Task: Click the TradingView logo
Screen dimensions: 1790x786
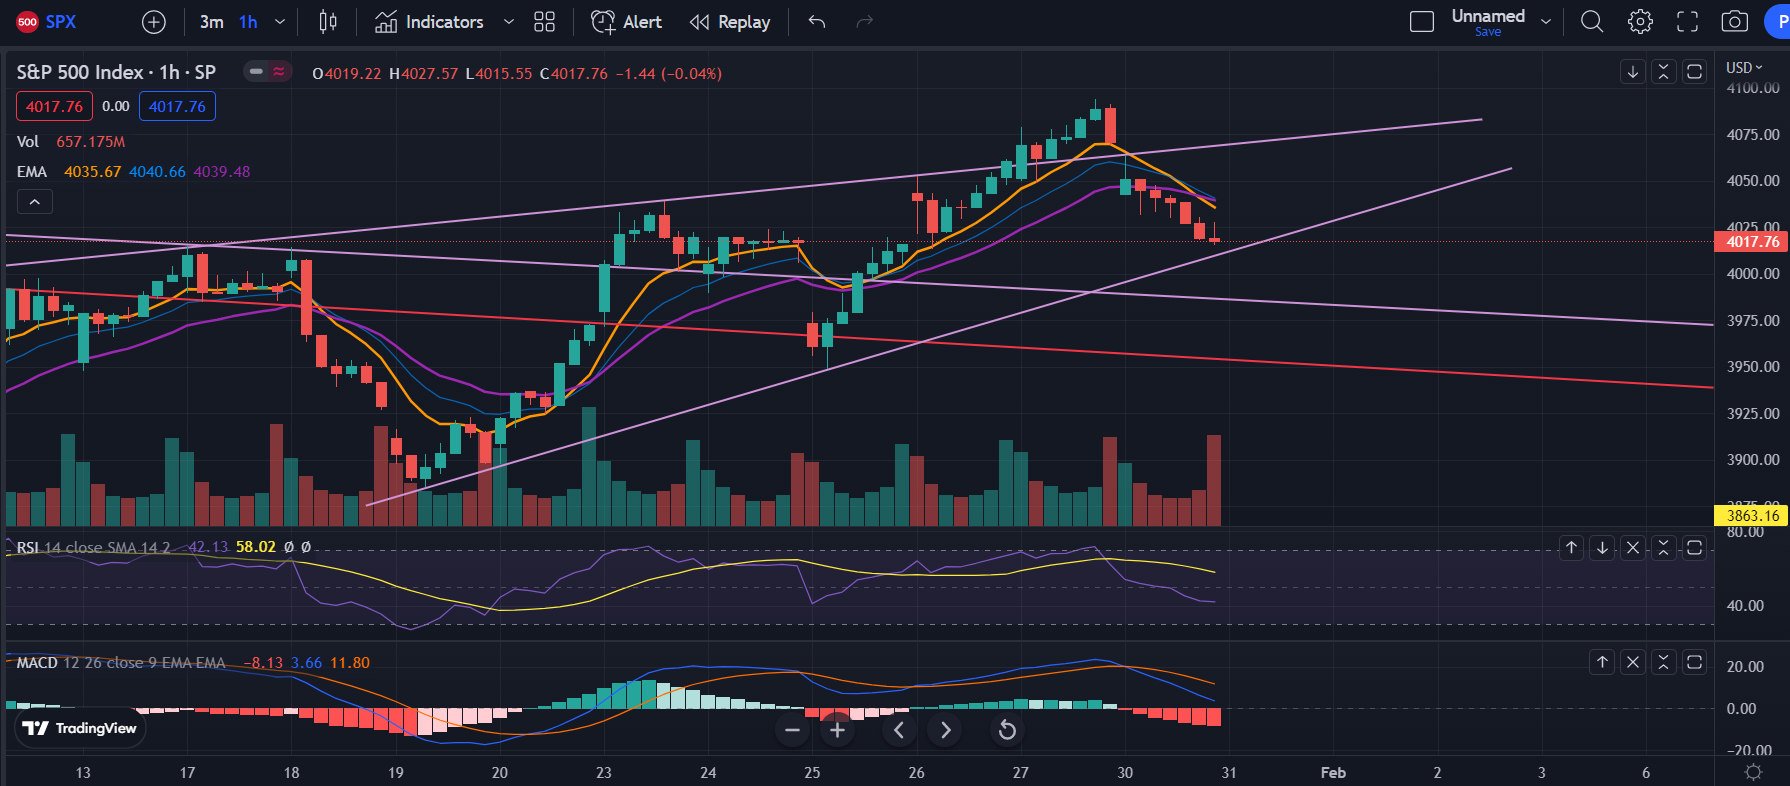Action: tap(80, 728)
